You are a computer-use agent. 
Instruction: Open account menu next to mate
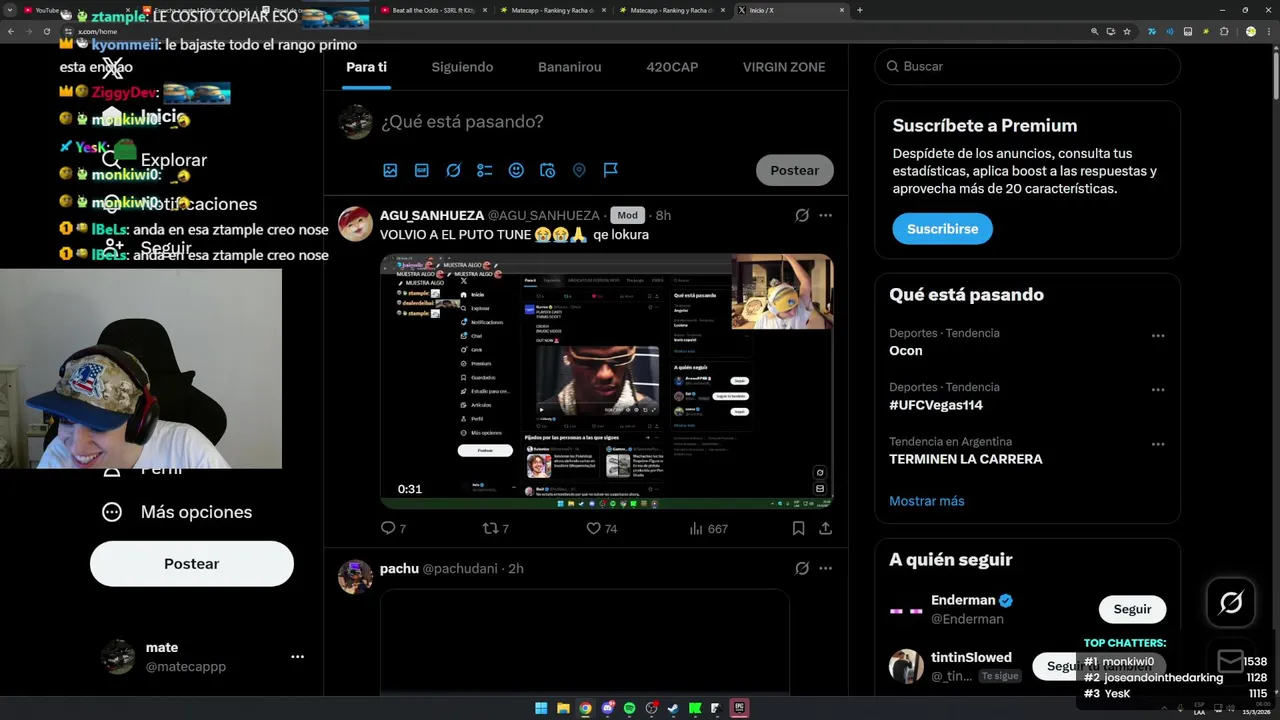(x=297, y=657)
